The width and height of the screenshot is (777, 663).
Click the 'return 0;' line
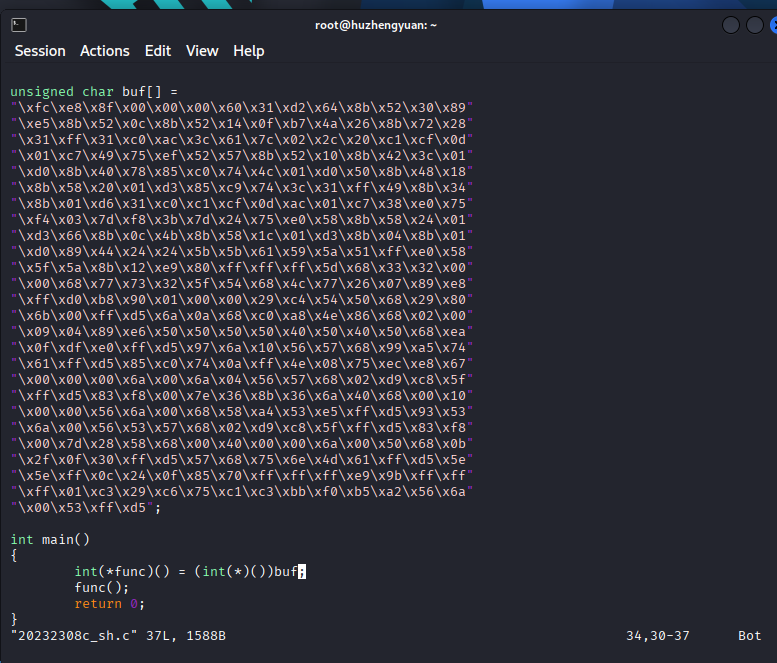click(x=110, y=604)
